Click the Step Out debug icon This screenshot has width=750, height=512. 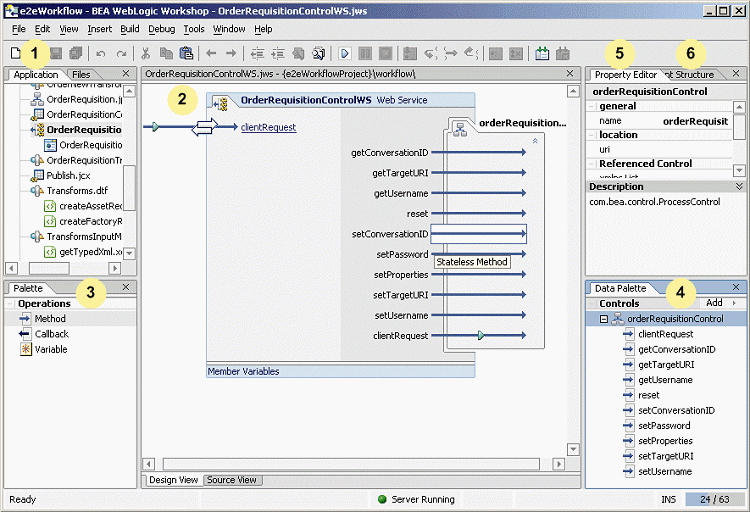click(x=471, y=54)
